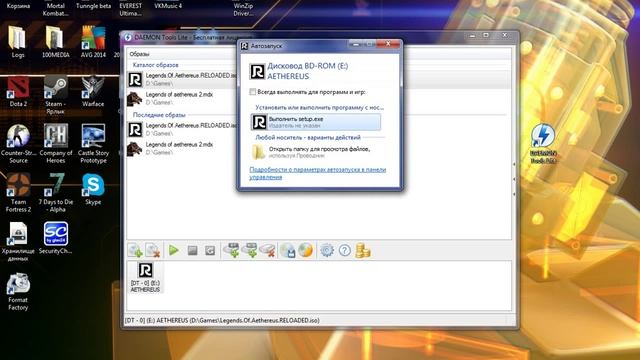The image size is (640, 360).
Task: Click the 7 Days to Die - Alpha icon
Action: click(x=56, y=193)
